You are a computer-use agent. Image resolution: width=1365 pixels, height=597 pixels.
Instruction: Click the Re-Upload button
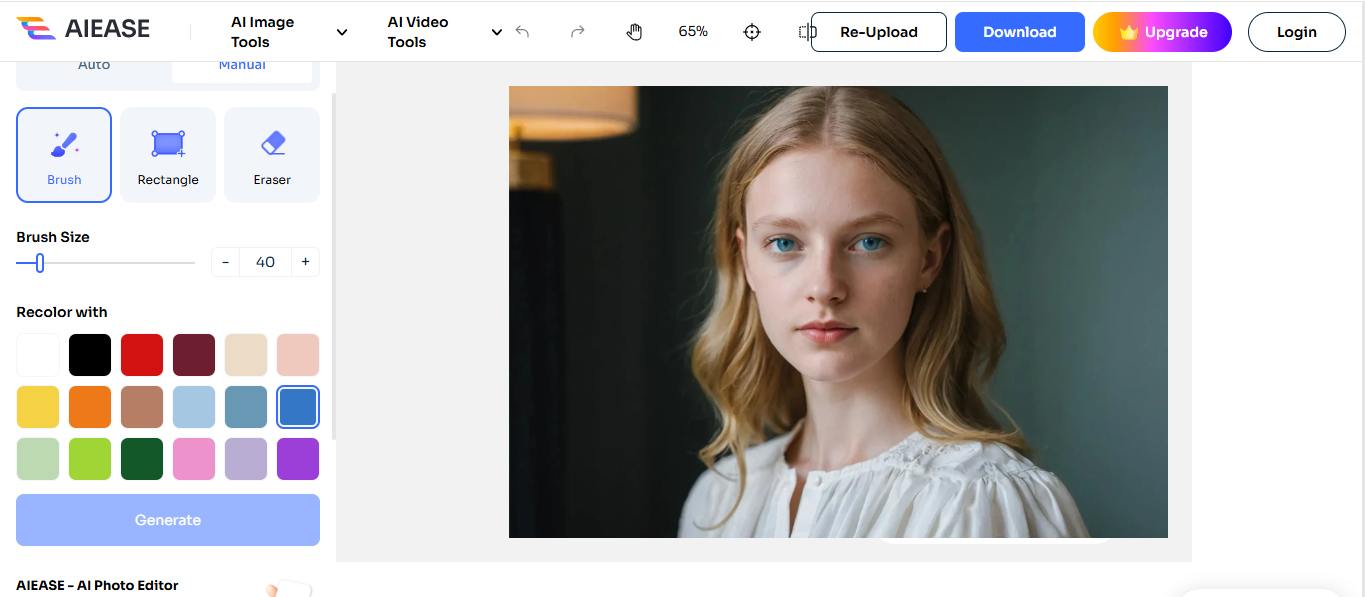[878, 31]
